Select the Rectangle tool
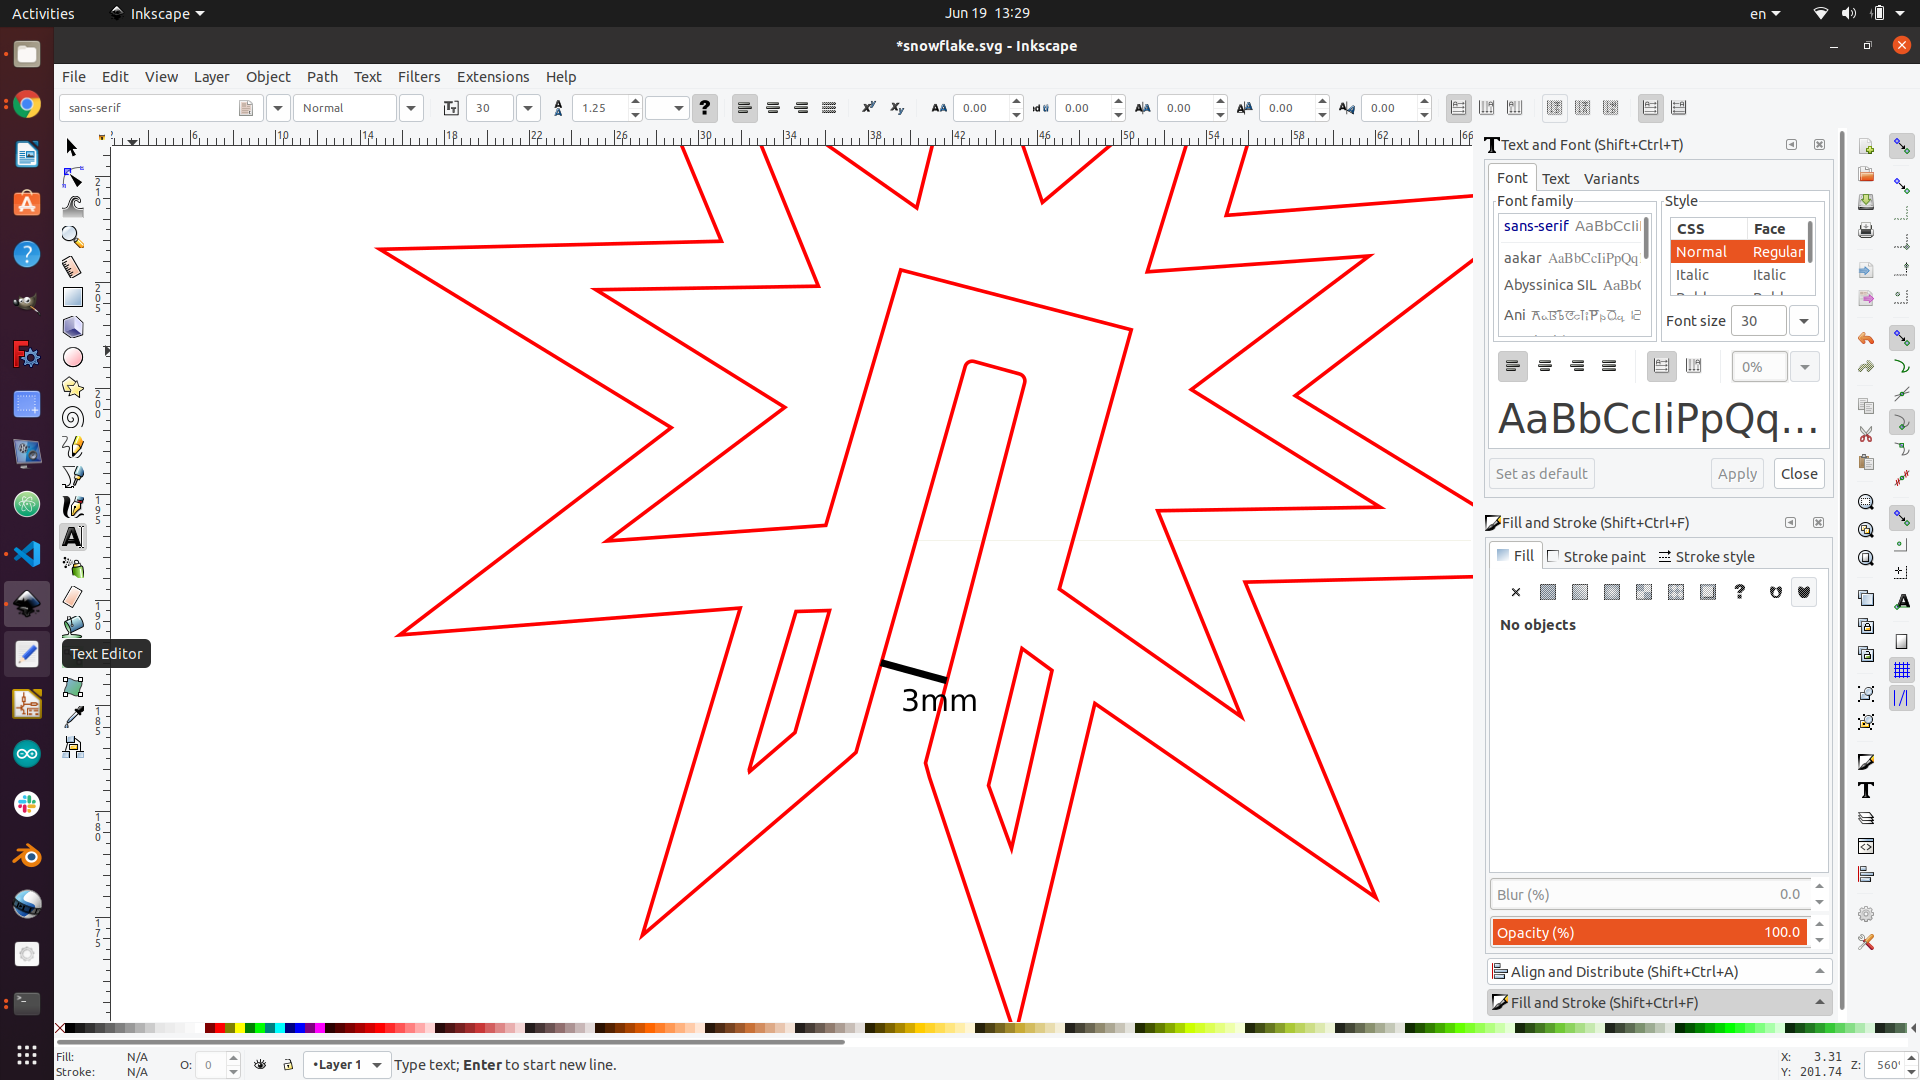 click(72, 297)
